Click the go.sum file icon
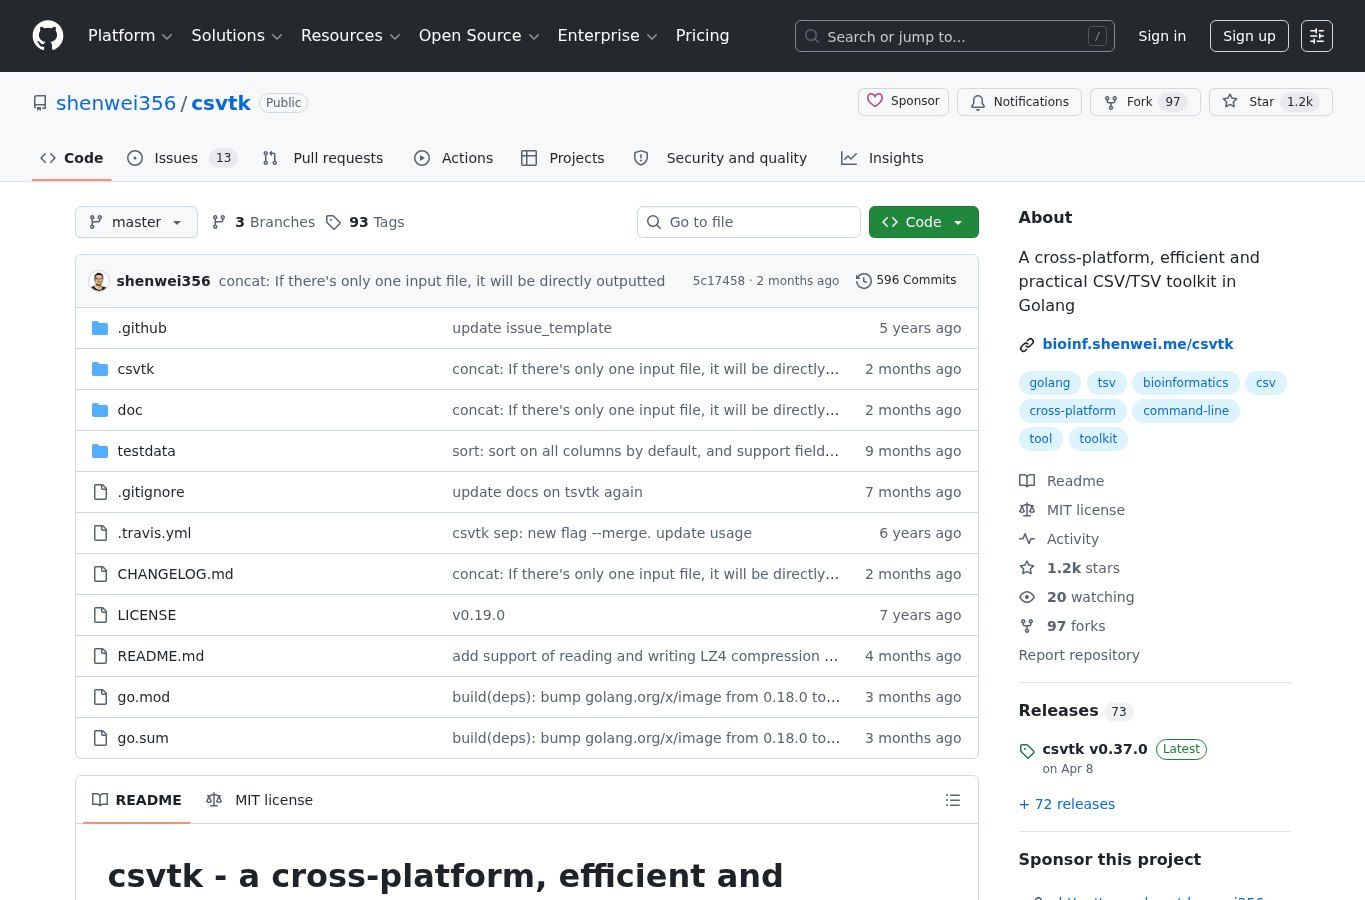This screenshot has height=900, width=1365. pos(100,738)
